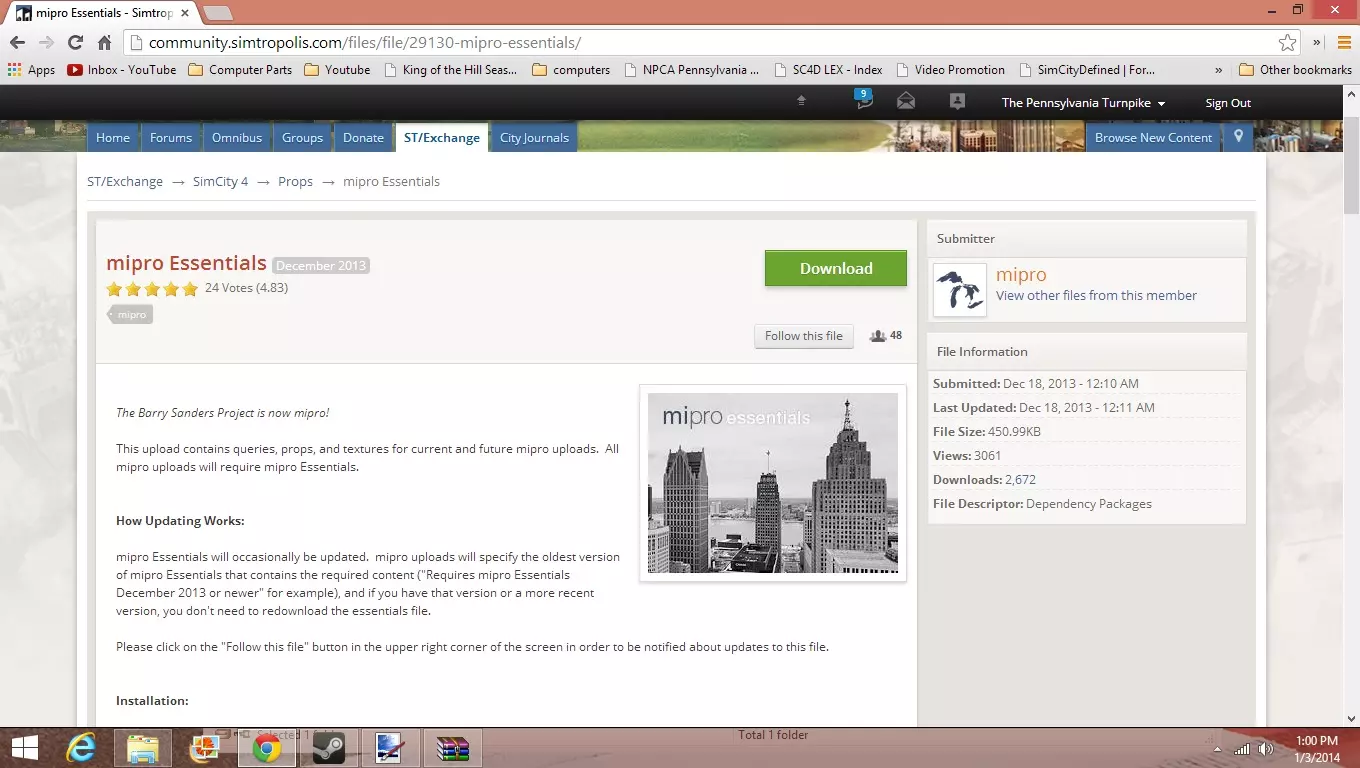The image size is (1360, 768).
Task: Sign Out of the Simtropolis account
Action: 1228,103
